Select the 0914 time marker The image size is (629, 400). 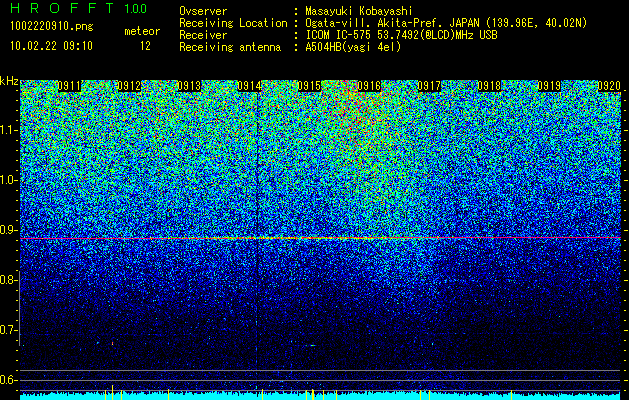pos(249,86)
